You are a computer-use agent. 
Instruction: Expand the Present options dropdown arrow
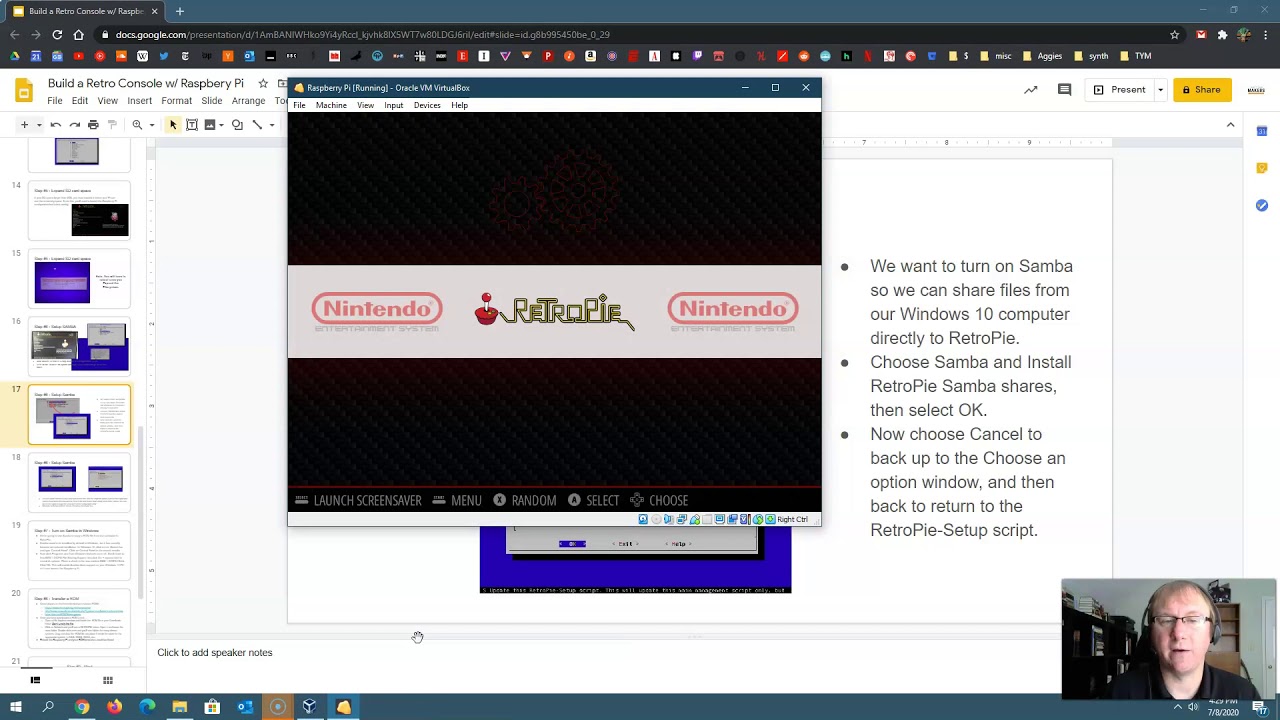click(x=1160, y=90)
